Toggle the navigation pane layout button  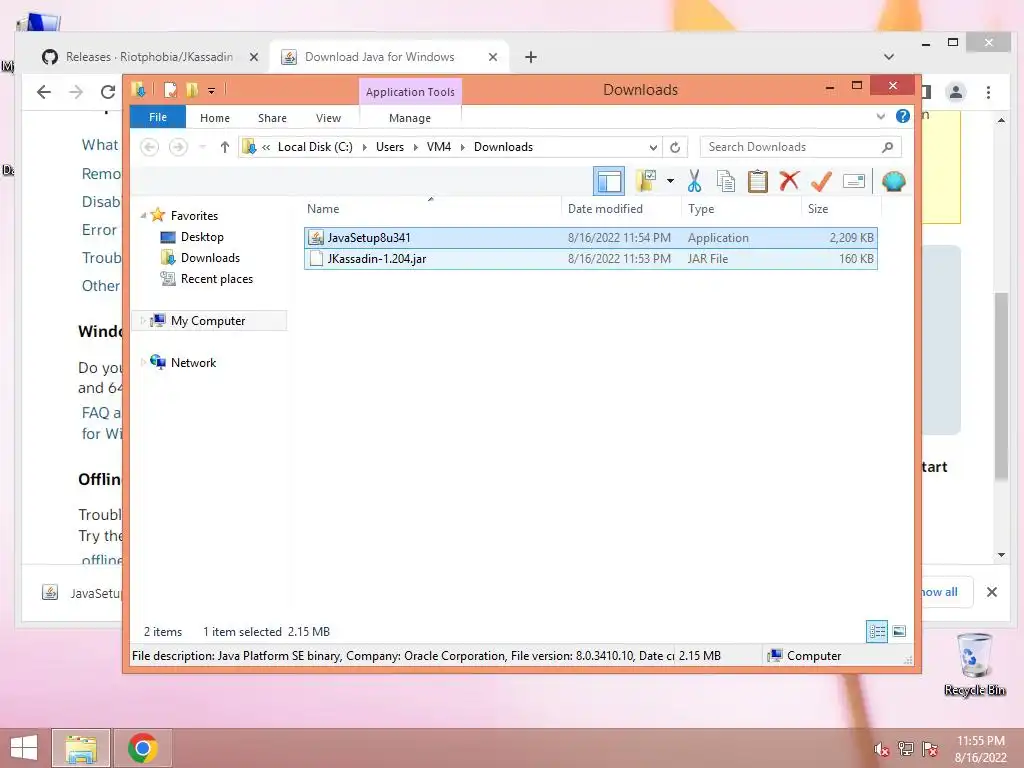click(609, 181)
